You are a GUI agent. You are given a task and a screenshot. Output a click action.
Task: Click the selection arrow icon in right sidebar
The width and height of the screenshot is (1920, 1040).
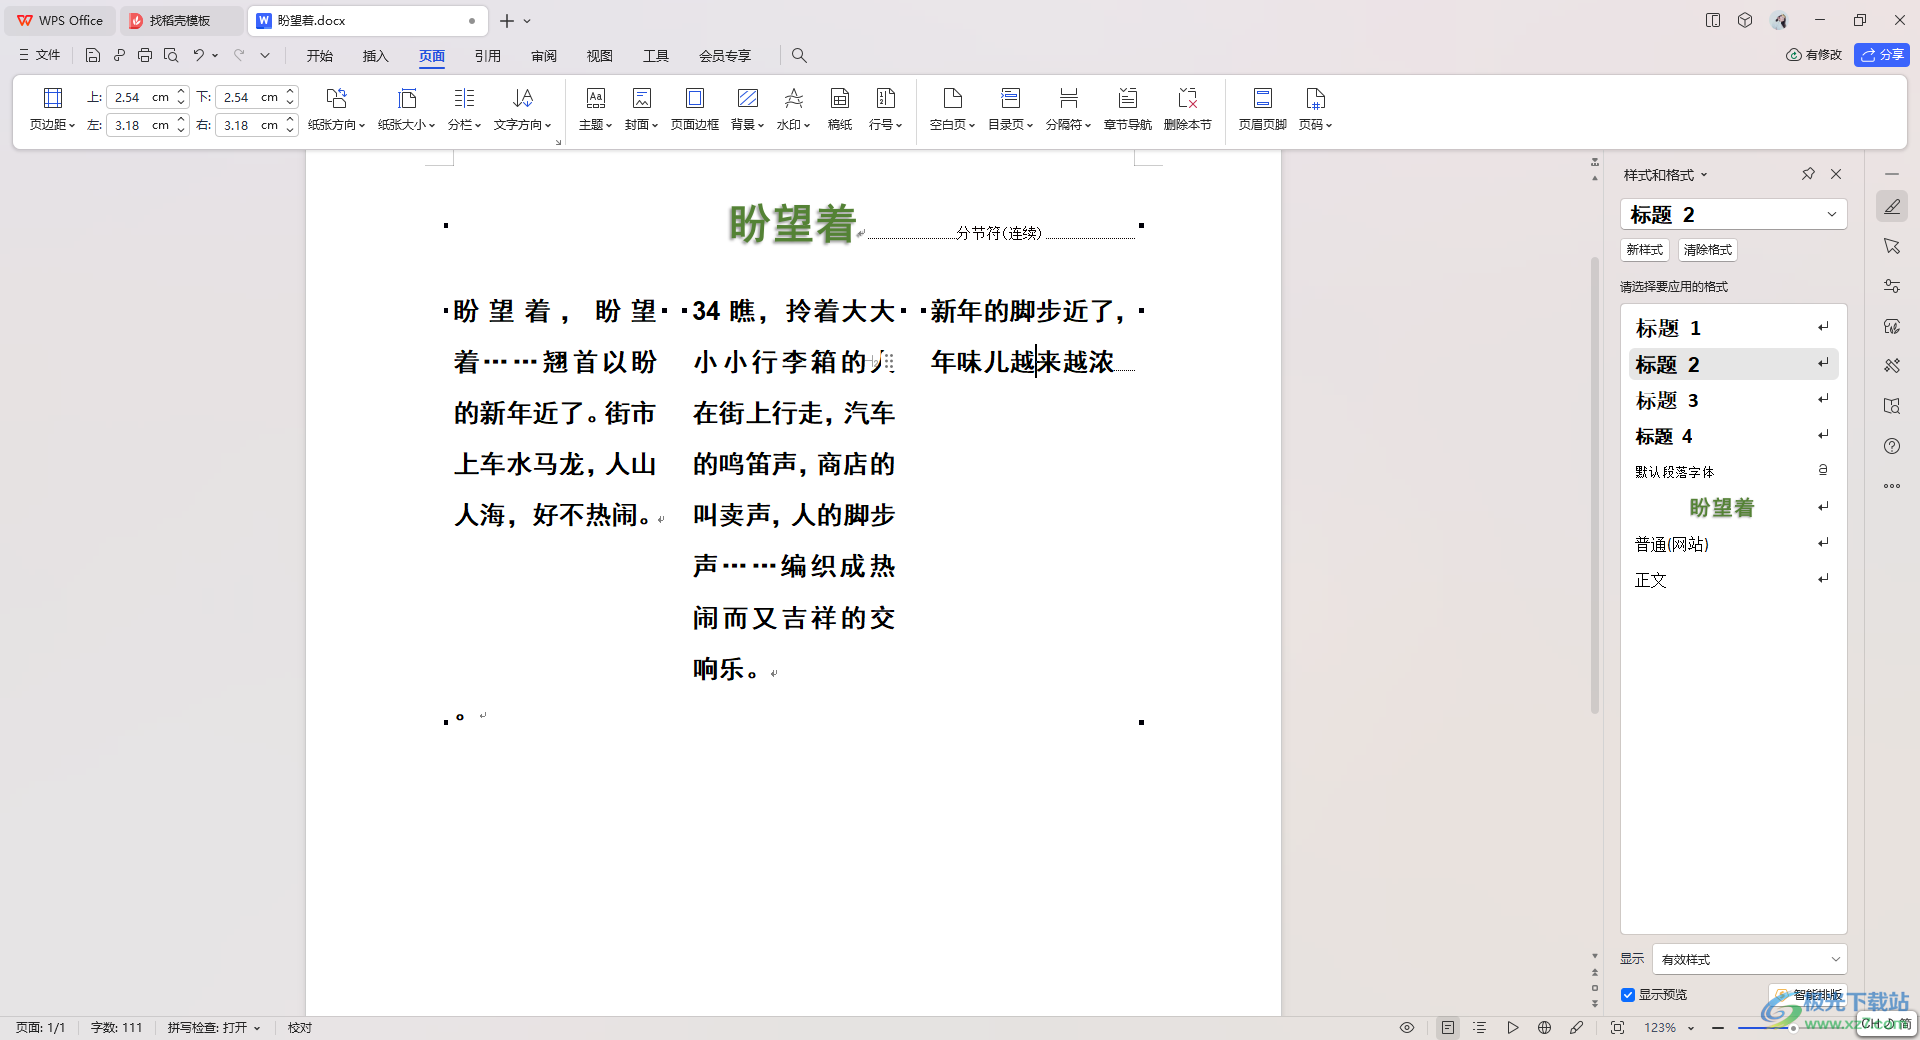pos(1892,246)
